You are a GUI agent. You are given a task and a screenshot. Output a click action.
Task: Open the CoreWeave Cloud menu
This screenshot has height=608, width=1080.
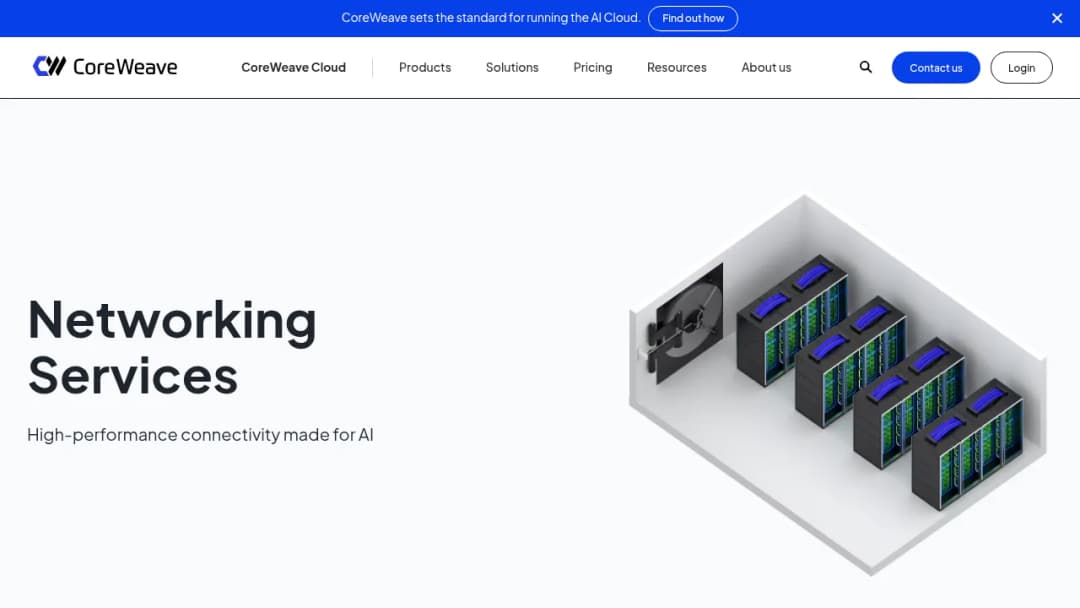tap(293, 67)
